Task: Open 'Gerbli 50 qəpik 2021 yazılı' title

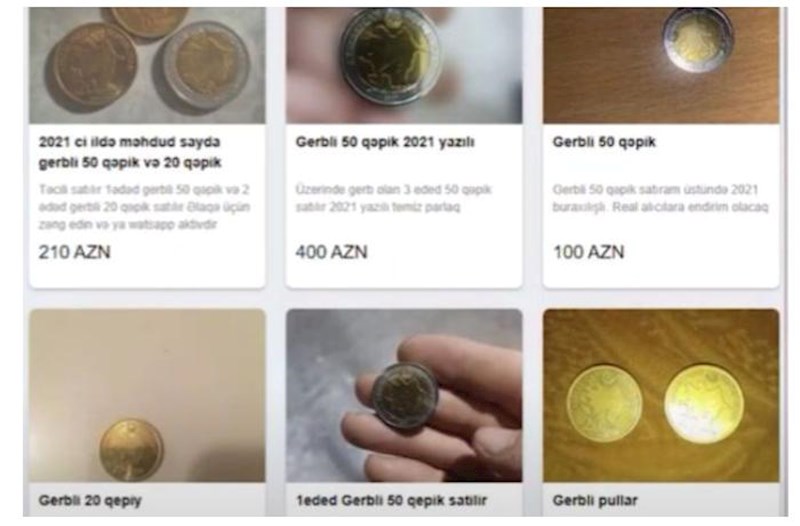Action: click(x=385, y=142)
